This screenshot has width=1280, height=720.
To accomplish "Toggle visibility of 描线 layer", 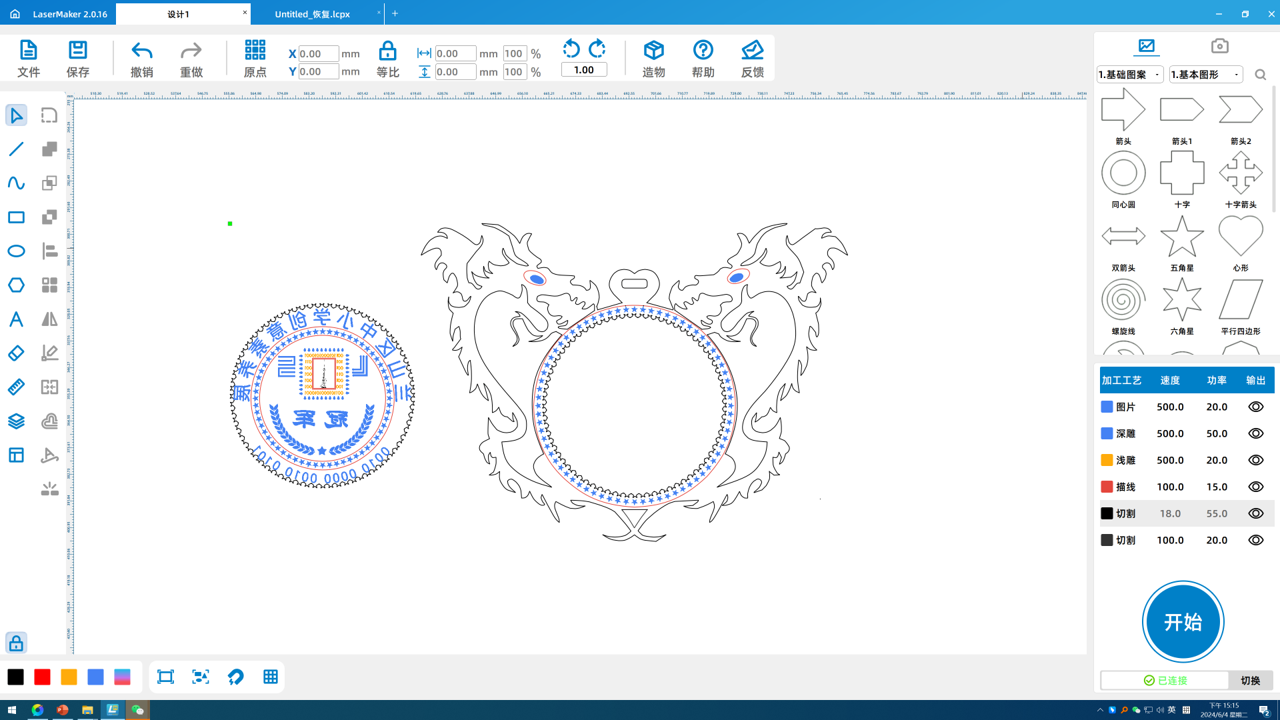I will click(x=1255, y=487).
